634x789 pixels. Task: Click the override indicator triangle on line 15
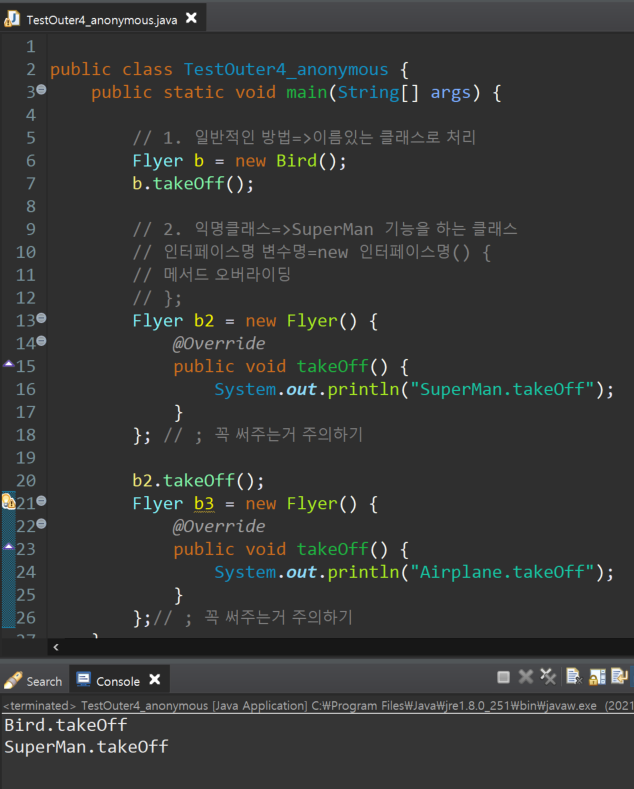9,364
